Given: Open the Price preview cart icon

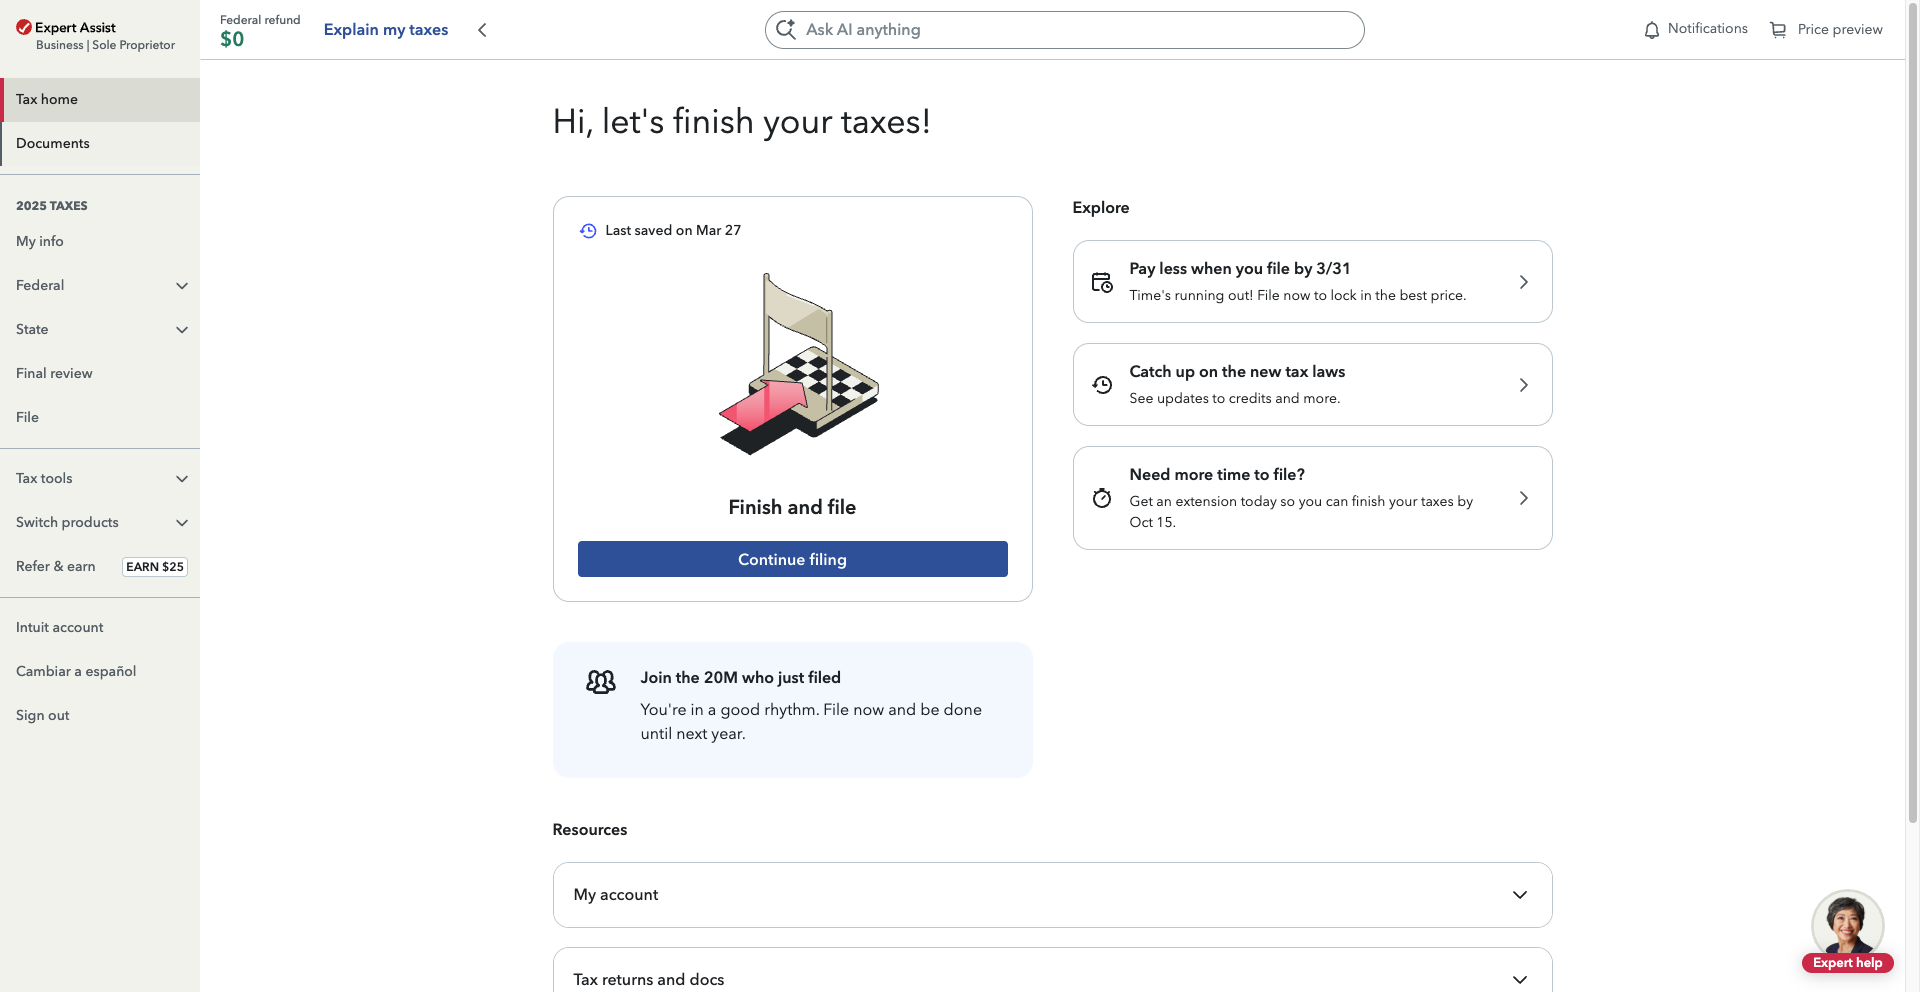Looking at the screenshot, I should 1778,30.
